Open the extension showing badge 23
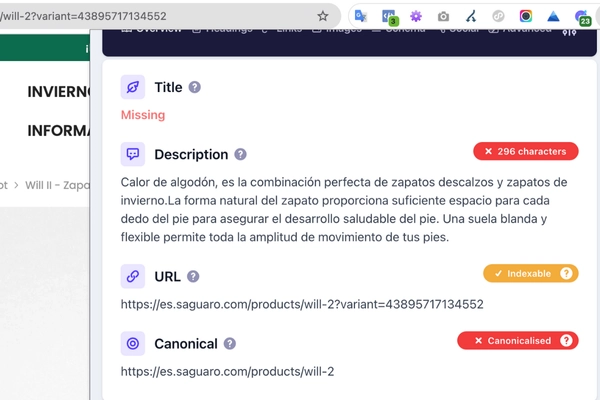Viewport: 600px width, 400px height. pos(582,17)
